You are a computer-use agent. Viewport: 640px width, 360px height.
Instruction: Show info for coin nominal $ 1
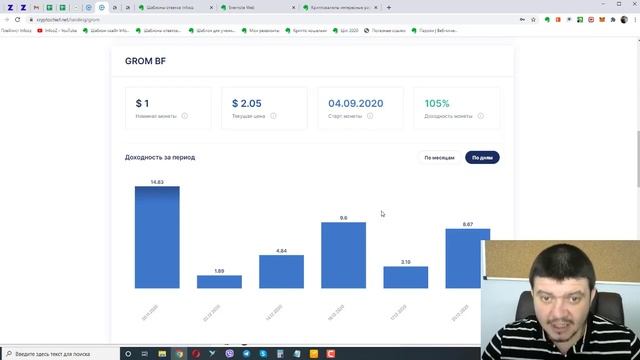(x=184, y=116)
